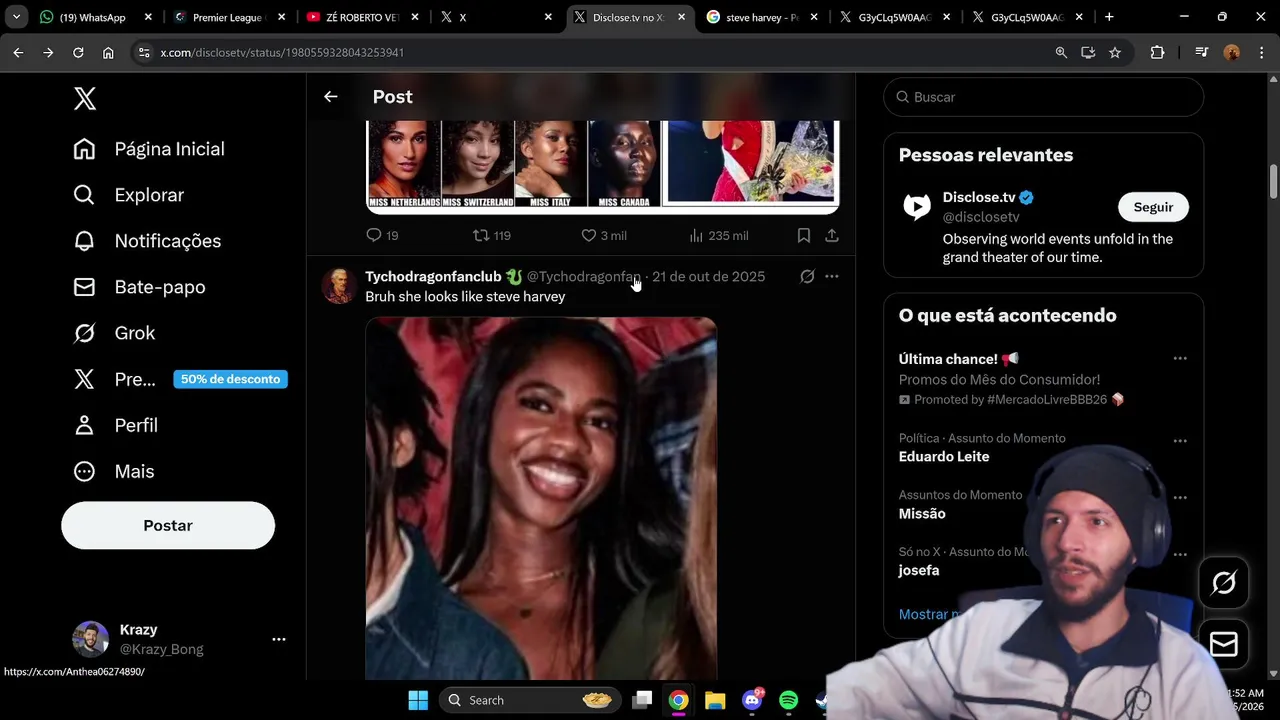Open the Chrome profile avatar
Viewport: 1280px width, 720px height.
tap(1232, 52)
